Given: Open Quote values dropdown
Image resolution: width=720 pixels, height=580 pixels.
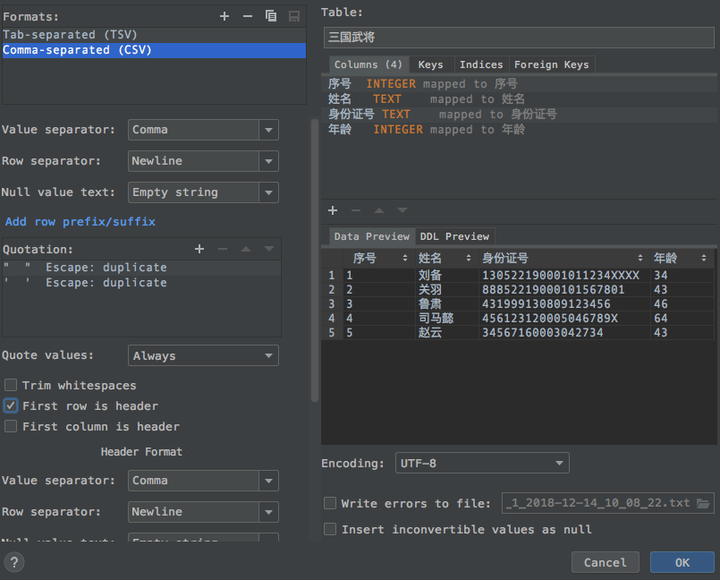Looking at the screenshot, I should (x=204, y=355).
